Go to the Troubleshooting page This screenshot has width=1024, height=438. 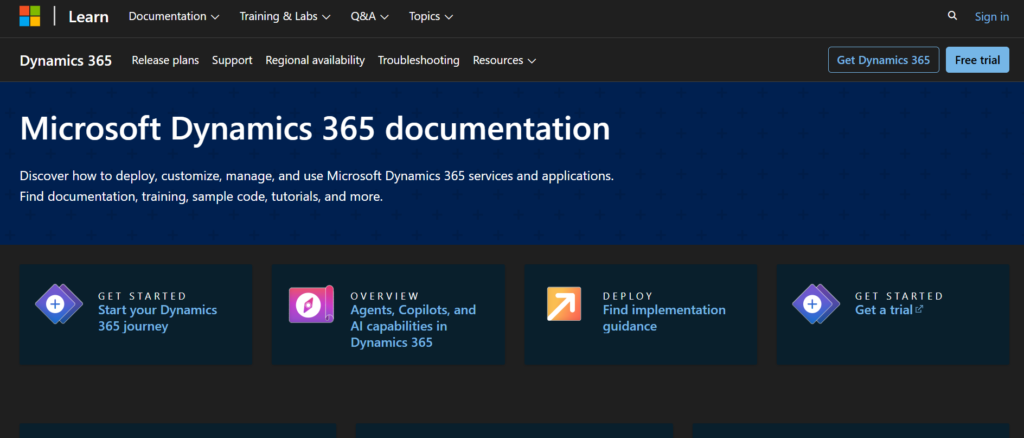(x=418, y=60)
